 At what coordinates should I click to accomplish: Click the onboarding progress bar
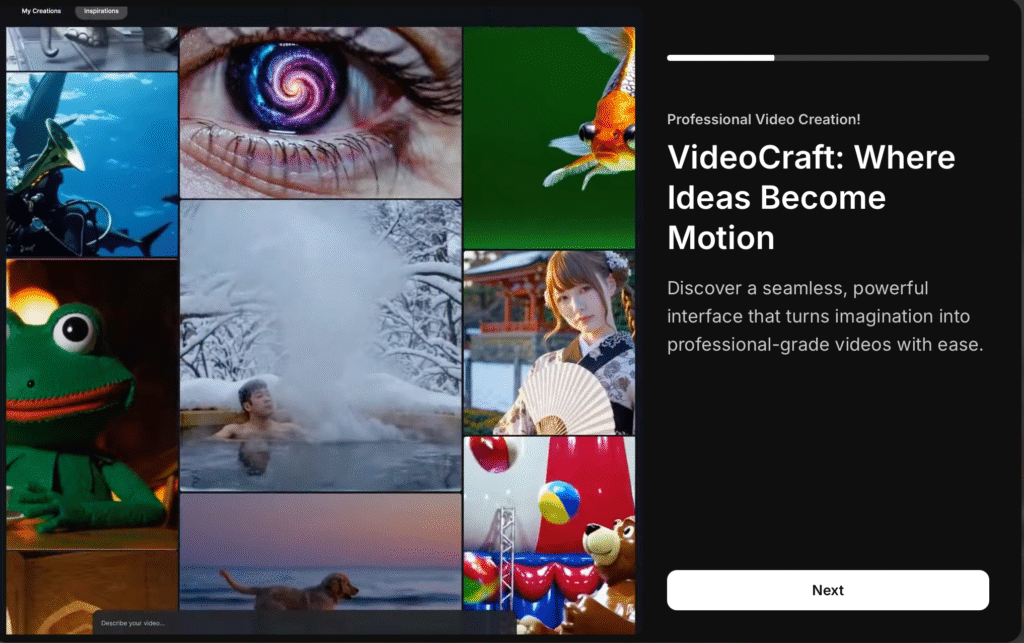[827, 58]
